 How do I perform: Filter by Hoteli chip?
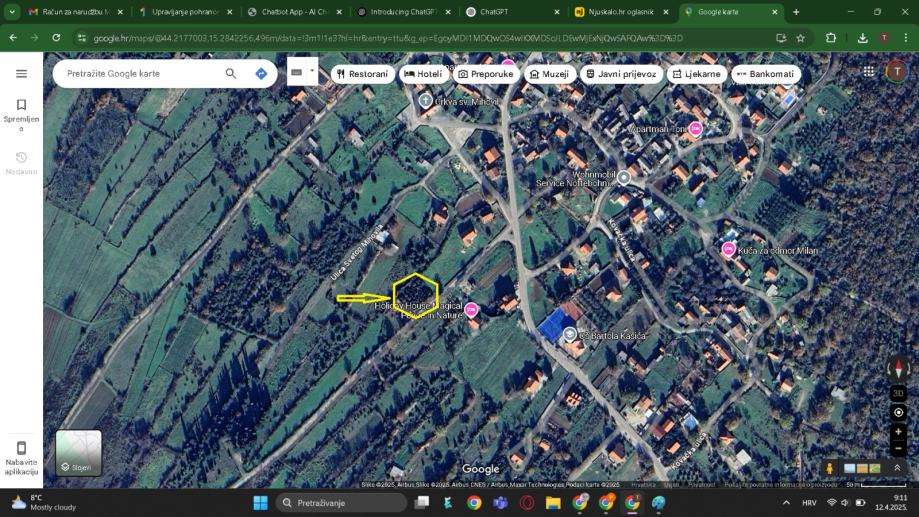tap(423, 74)
